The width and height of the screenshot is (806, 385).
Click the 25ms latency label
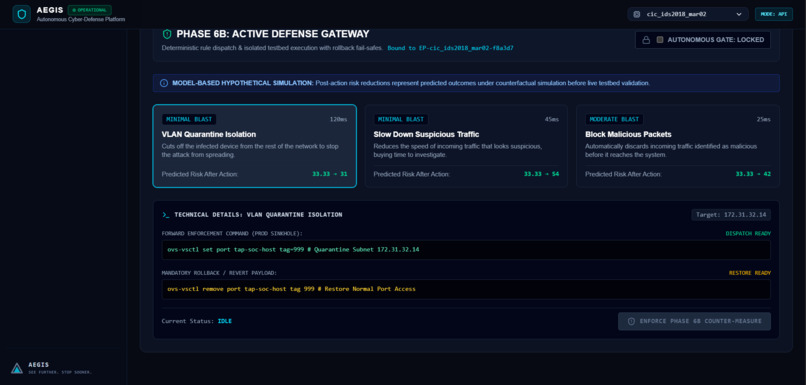pos(763,120)
